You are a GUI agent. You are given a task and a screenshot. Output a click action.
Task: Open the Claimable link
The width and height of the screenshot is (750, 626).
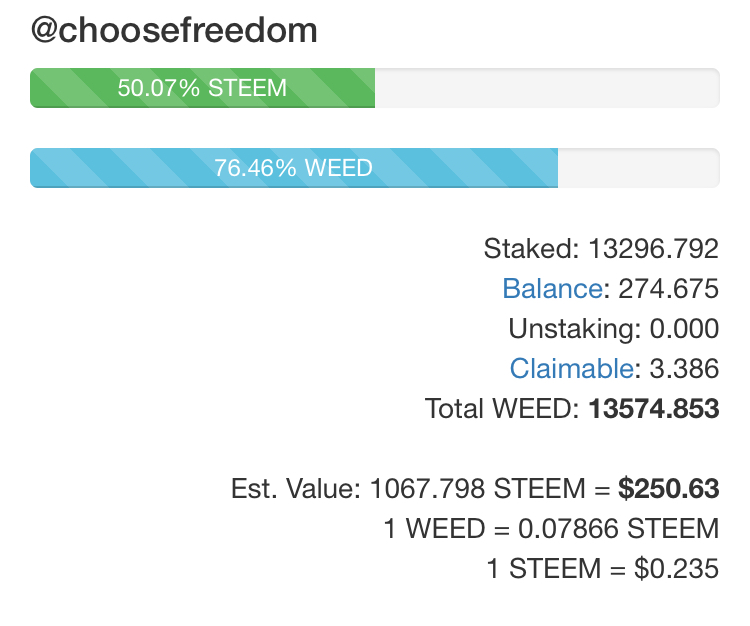point(571,369)
